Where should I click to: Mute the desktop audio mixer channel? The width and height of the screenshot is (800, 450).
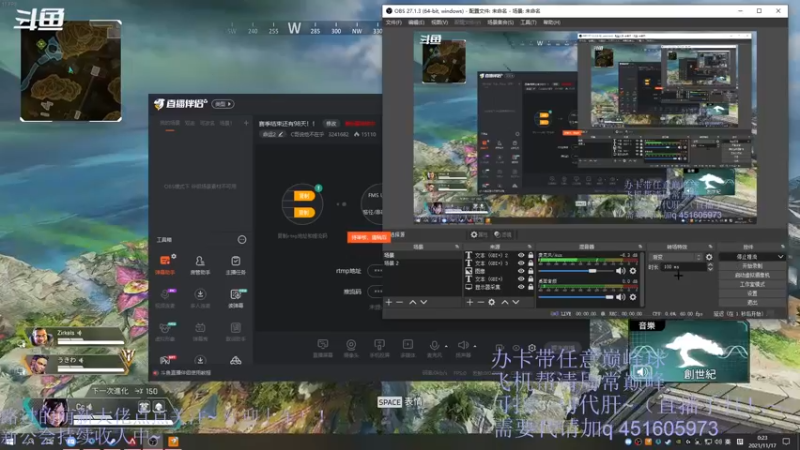(620, 296)
